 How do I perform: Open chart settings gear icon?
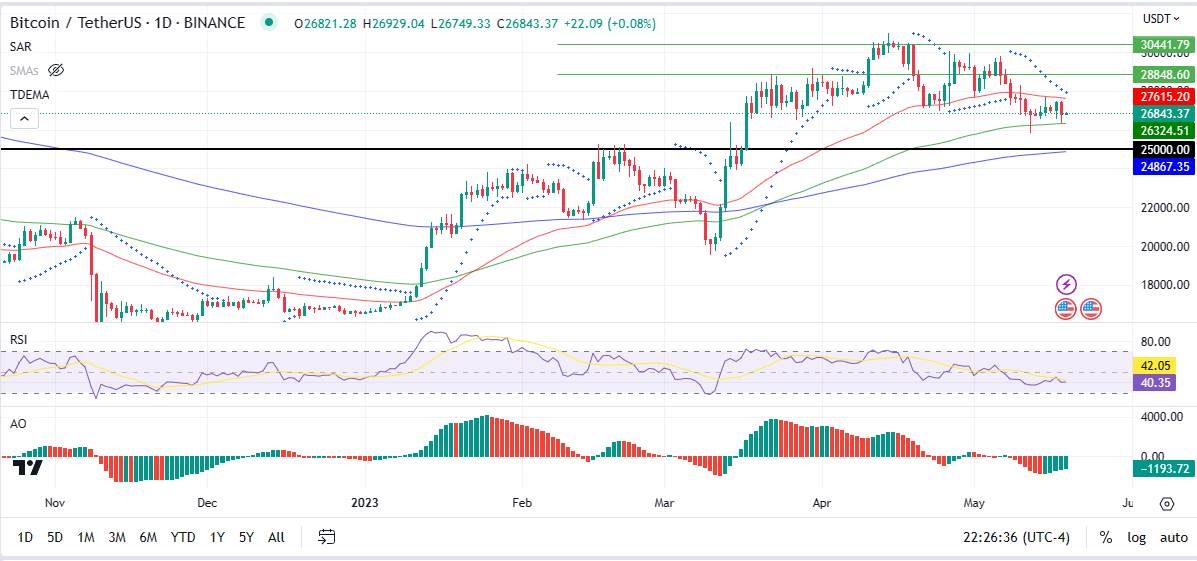(1166, 503)
